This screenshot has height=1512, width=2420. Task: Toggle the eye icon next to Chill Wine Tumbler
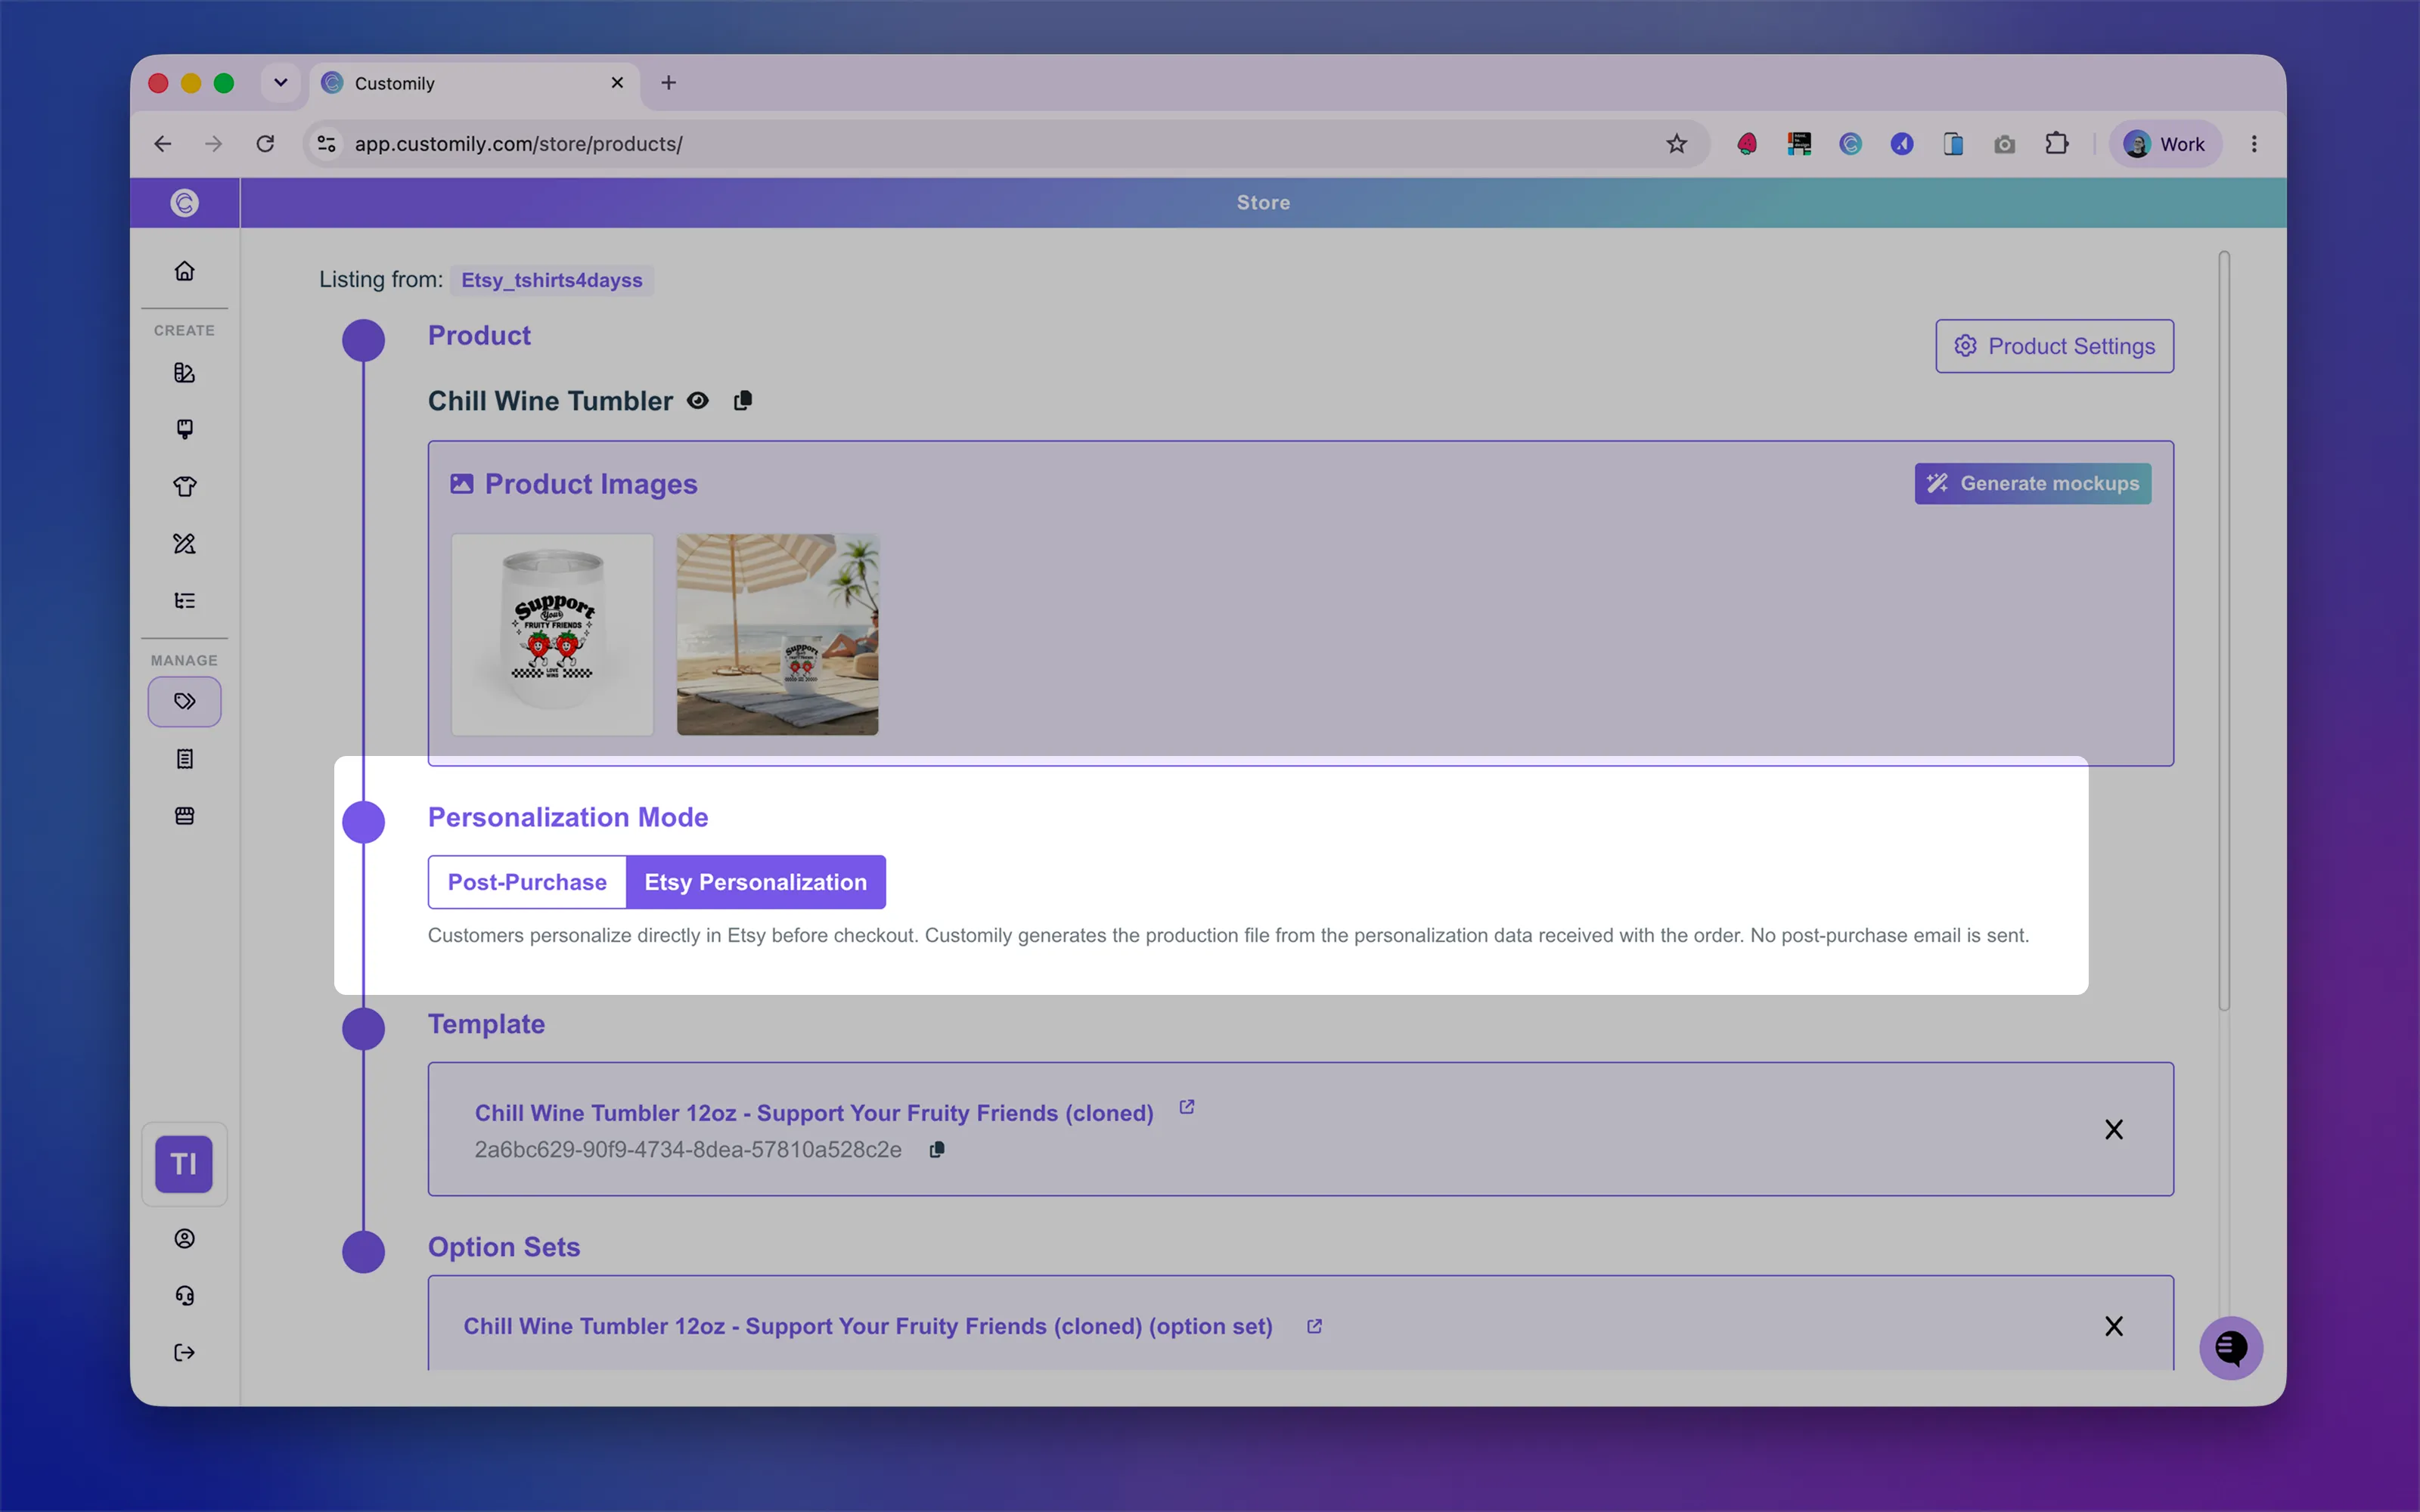point(698,400)
